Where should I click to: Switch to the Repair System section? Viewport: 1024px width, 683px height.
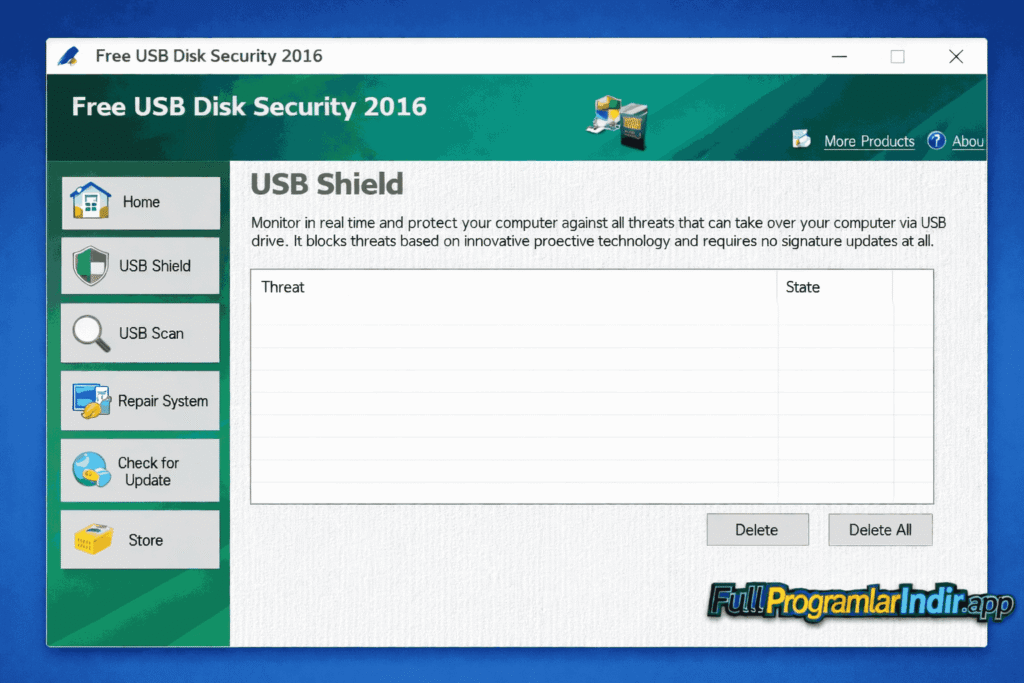point(140,400)
